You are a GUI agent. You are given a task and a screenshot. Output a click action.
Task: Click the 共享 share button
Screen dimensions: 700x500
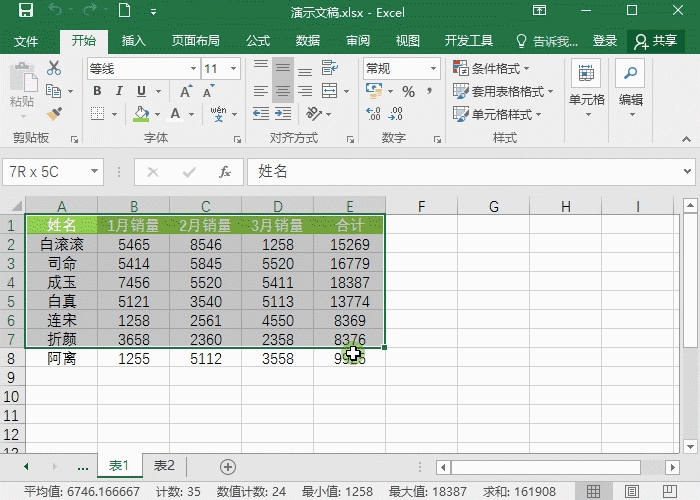coord(655,41)
